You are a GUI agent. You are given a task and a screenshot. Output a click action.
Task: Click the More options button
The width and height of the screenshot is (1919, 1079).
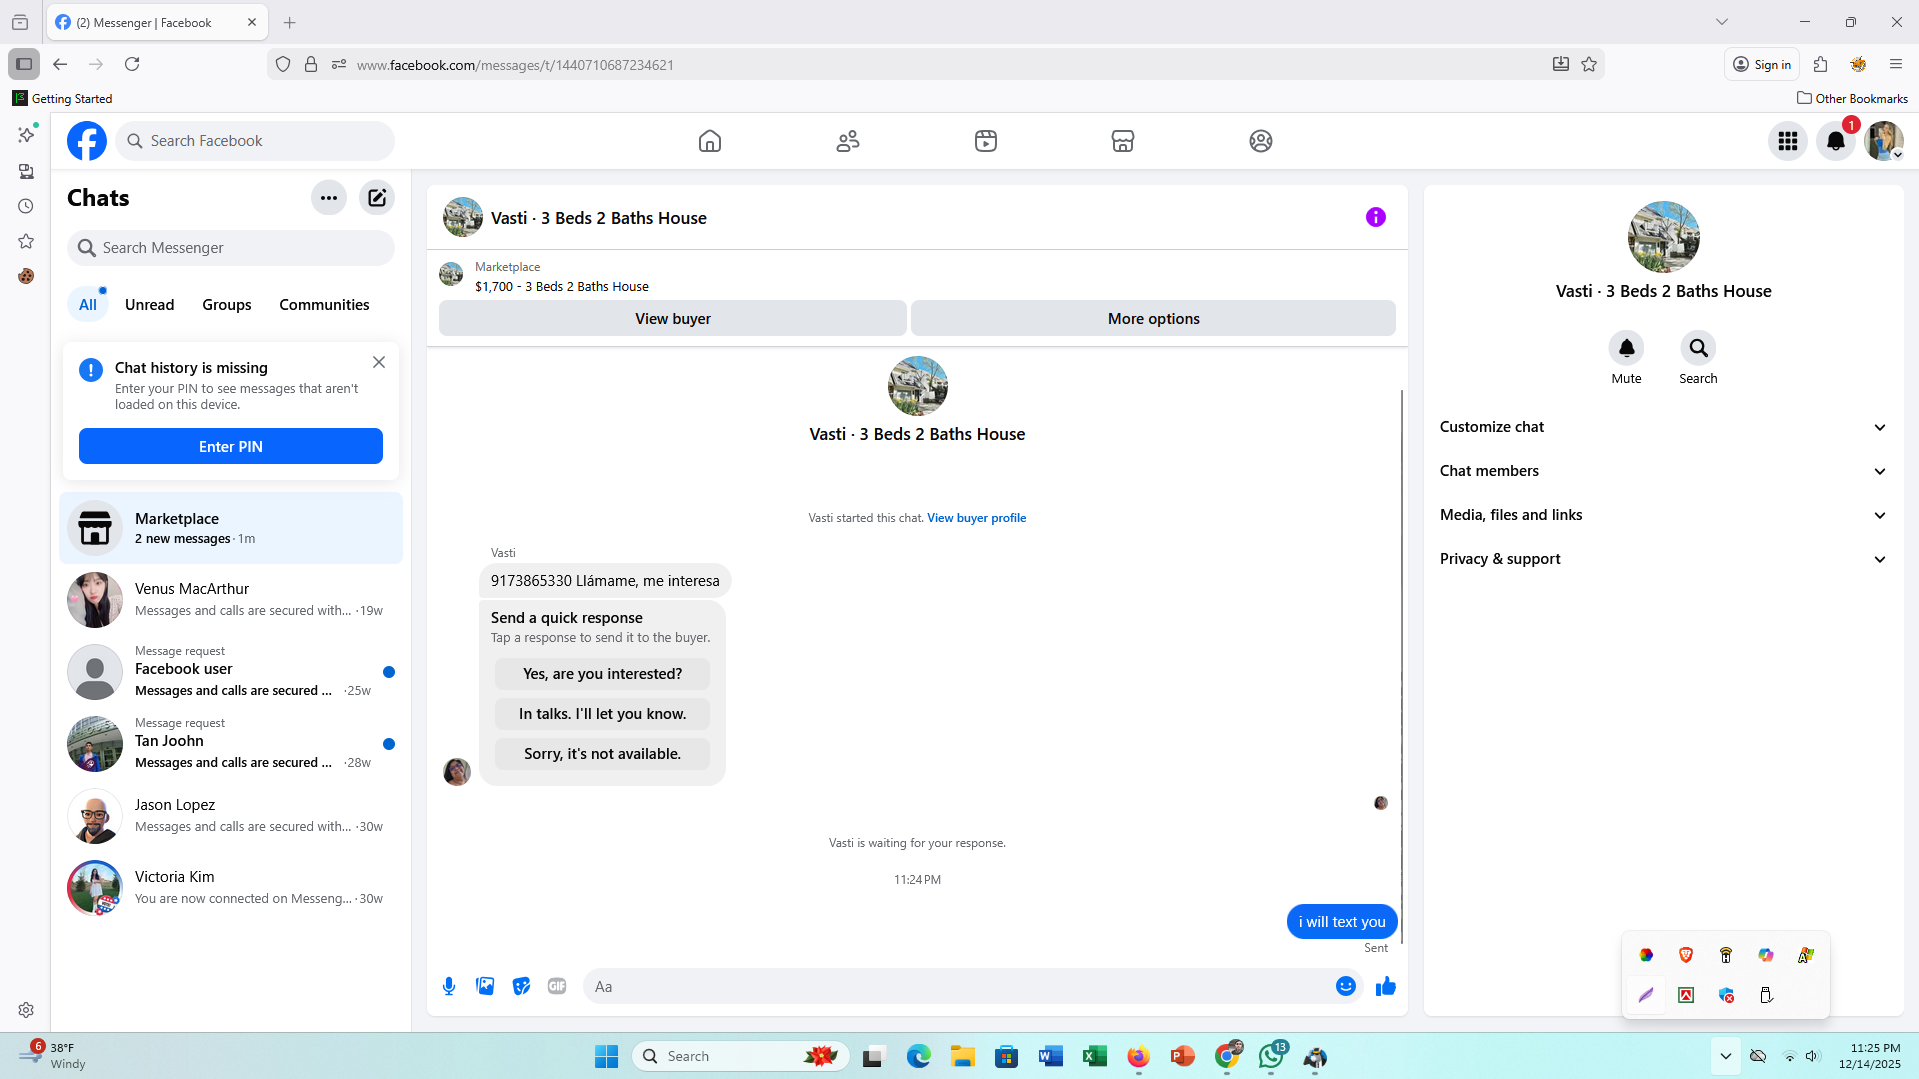pyautogui.click(x=1154, y=319)
